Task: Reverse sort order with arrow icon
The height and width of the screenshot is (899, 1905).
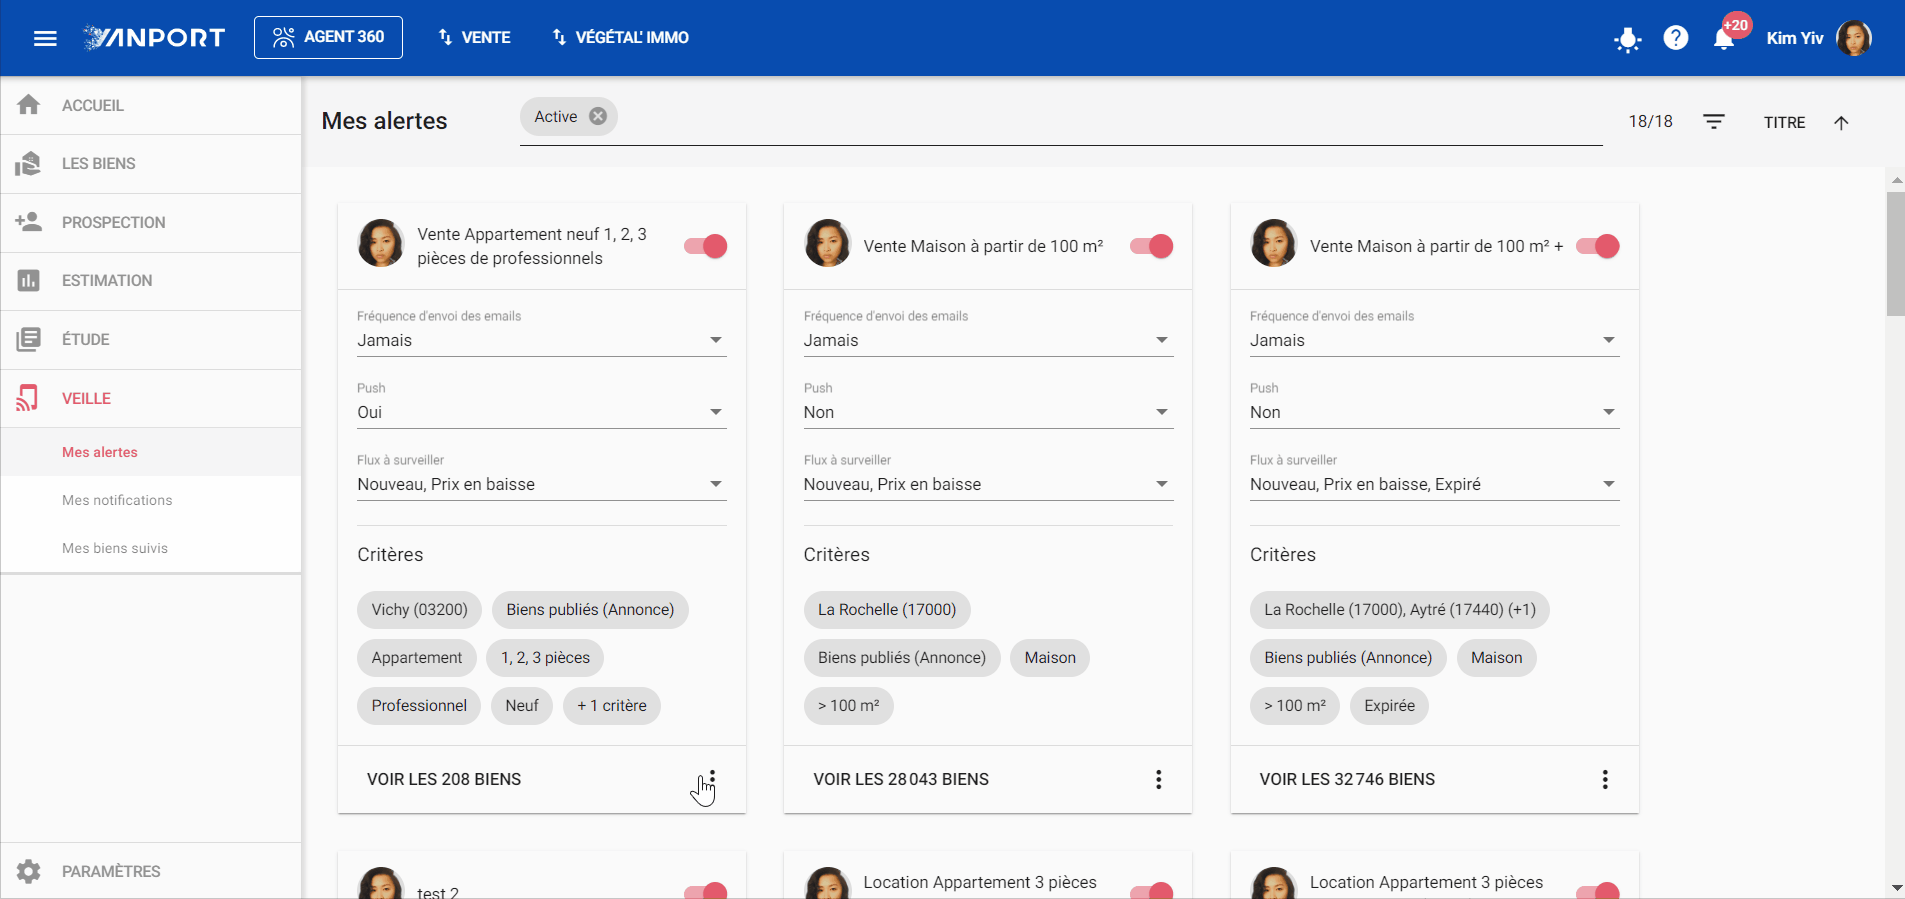Action: click(1841, 122)
